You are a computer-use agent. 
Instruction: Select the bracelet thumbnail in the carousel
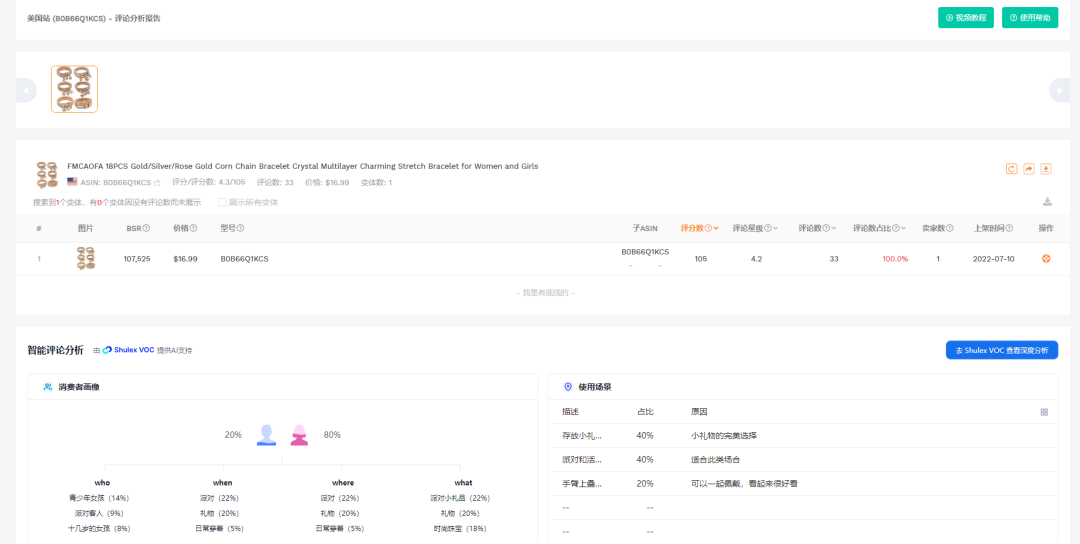(x=74, y=90)
